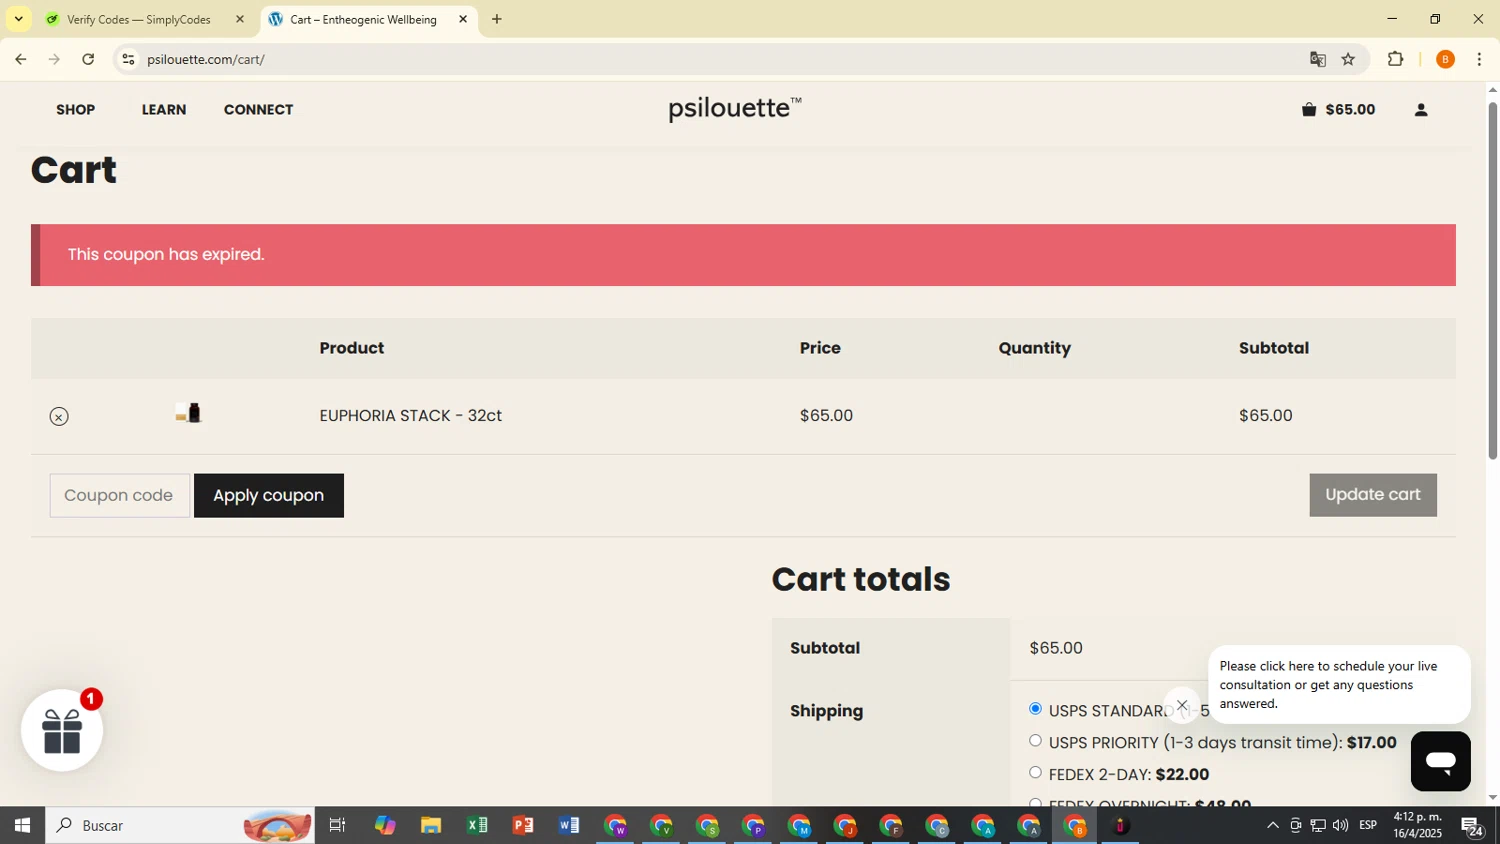The width and height of the screenshot is (1500, 844).
Task: Click the Google Translate icon in address bar
Action: pyautogui.click(x=1318, y=59)
